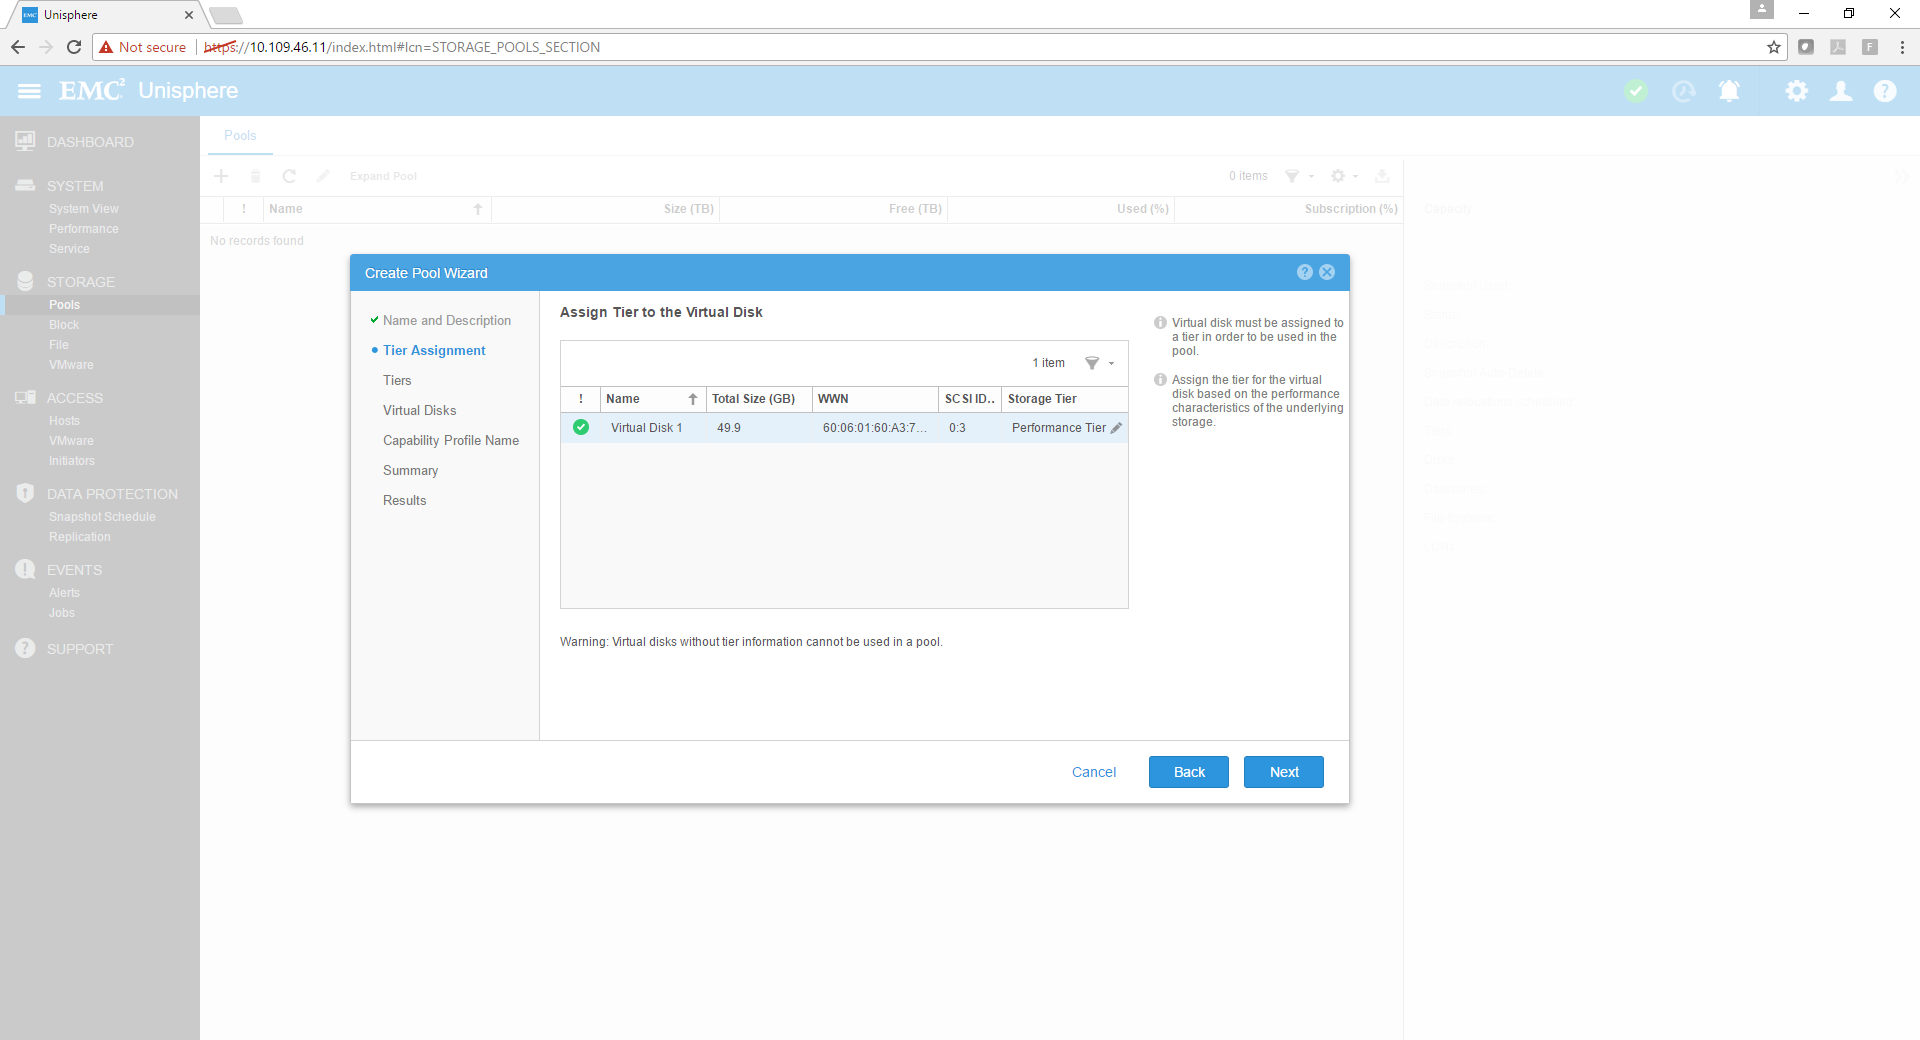Image resolution: width=1920 pixels, height=1040 pixels.
Task: Open the alerts bell icon in header
Action: click(x=1729, y=91)
